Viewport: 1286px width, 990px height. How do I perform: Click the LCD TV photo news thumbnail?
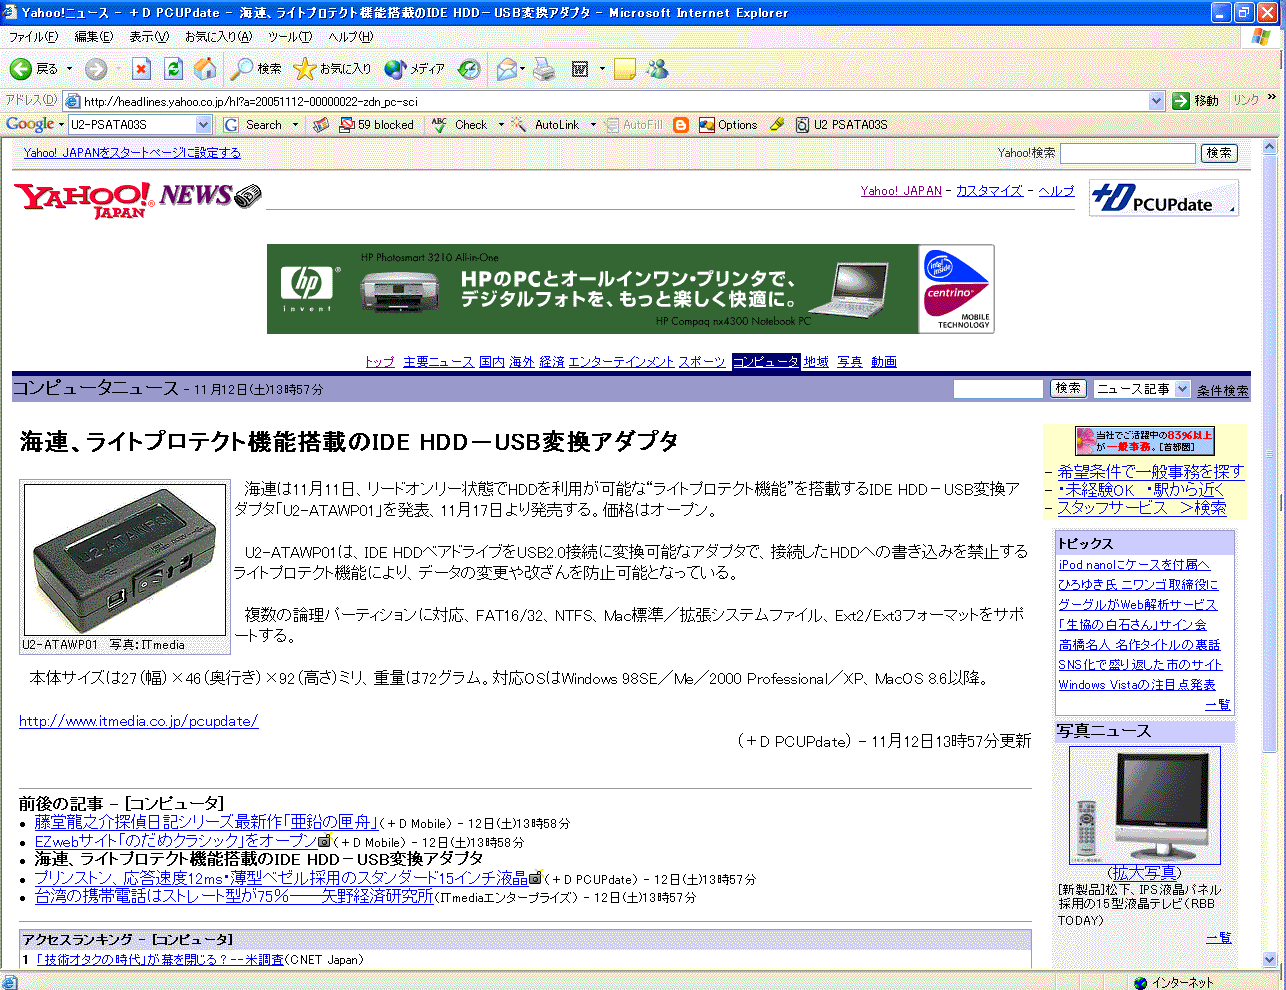[1144, 806]
